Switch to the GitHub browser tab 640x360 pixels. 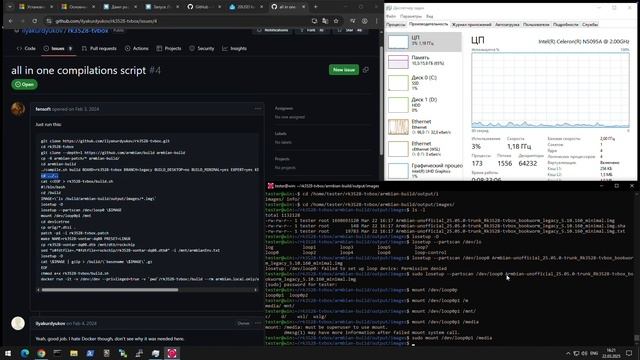click(x=204, y=7)
